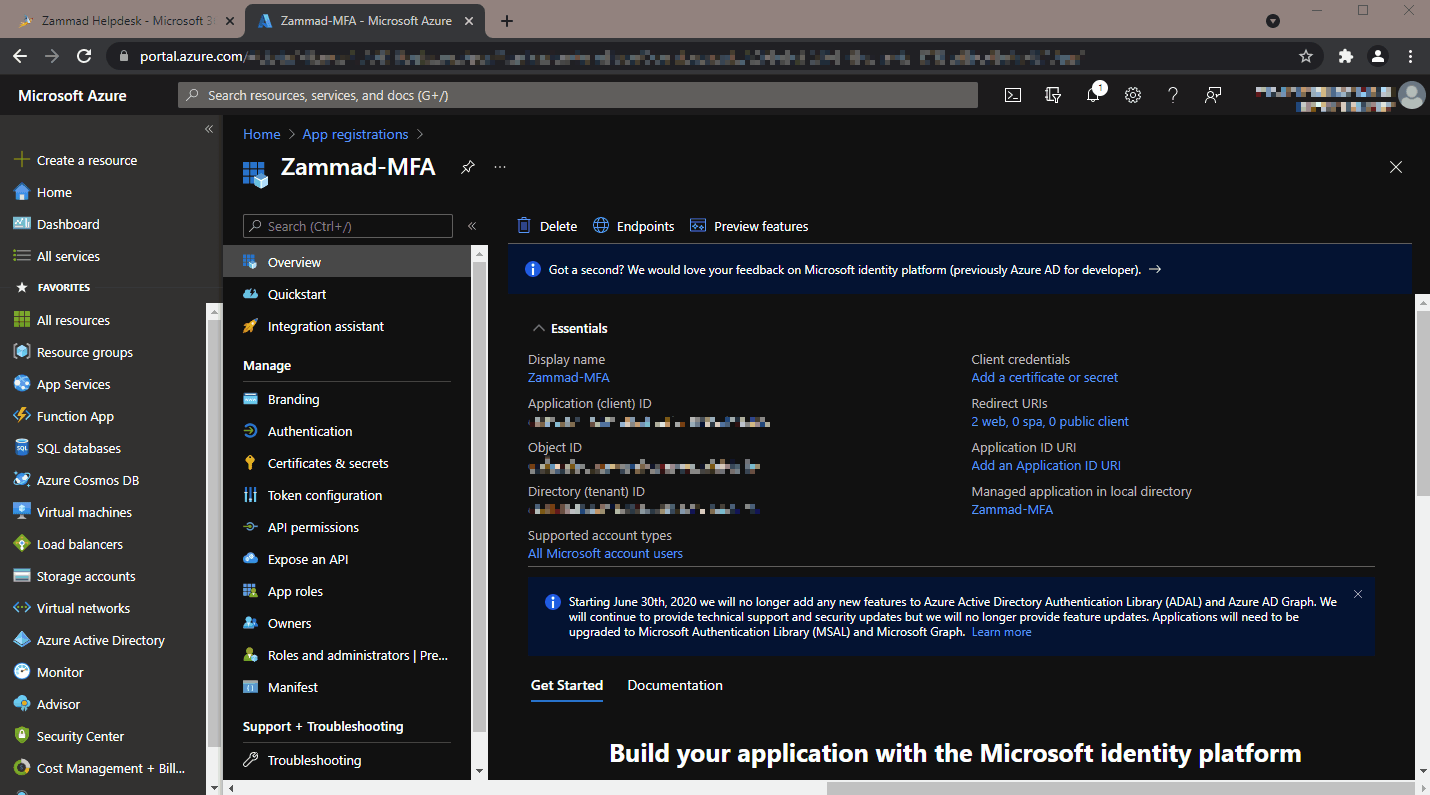1430x795 pixels.
Task: Click the global Azure search bar
Action: tap(578, 95)
